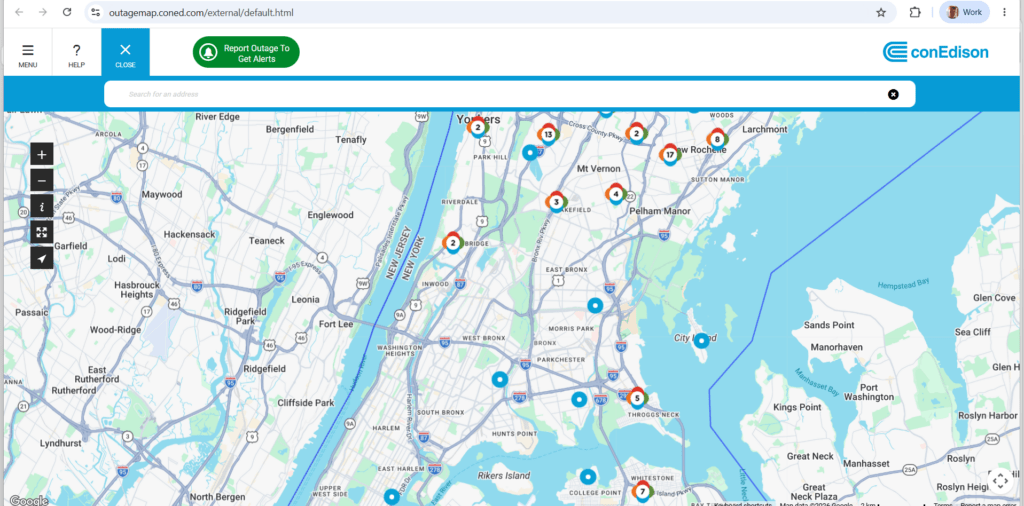Toggle full-extent map view icon
The width and height of the screenshot is (1024, 506).
(x=42, y=232)
